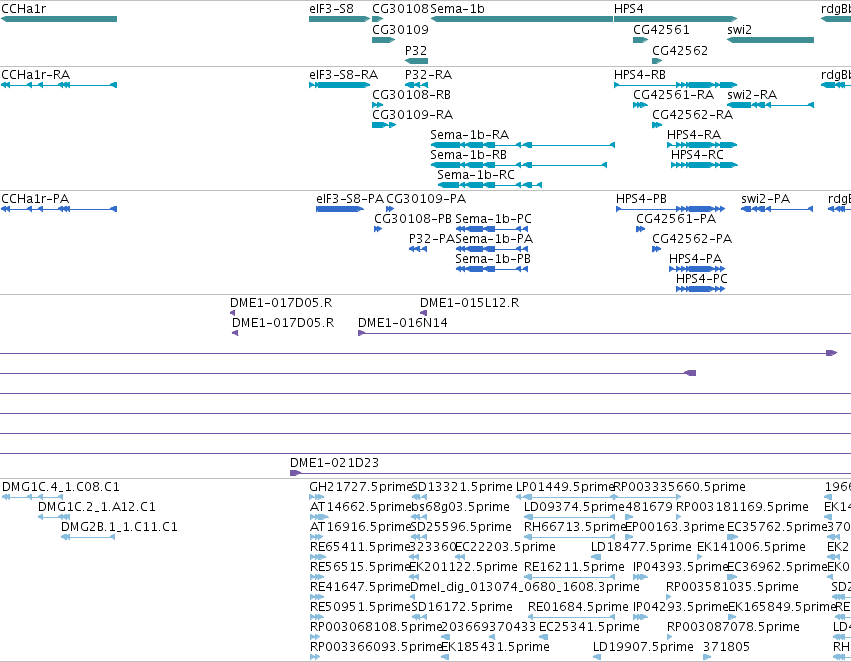Click the DMG1C.4_1.C08.C1 EST label
851x662 pixels.
(x=61, y=487)
